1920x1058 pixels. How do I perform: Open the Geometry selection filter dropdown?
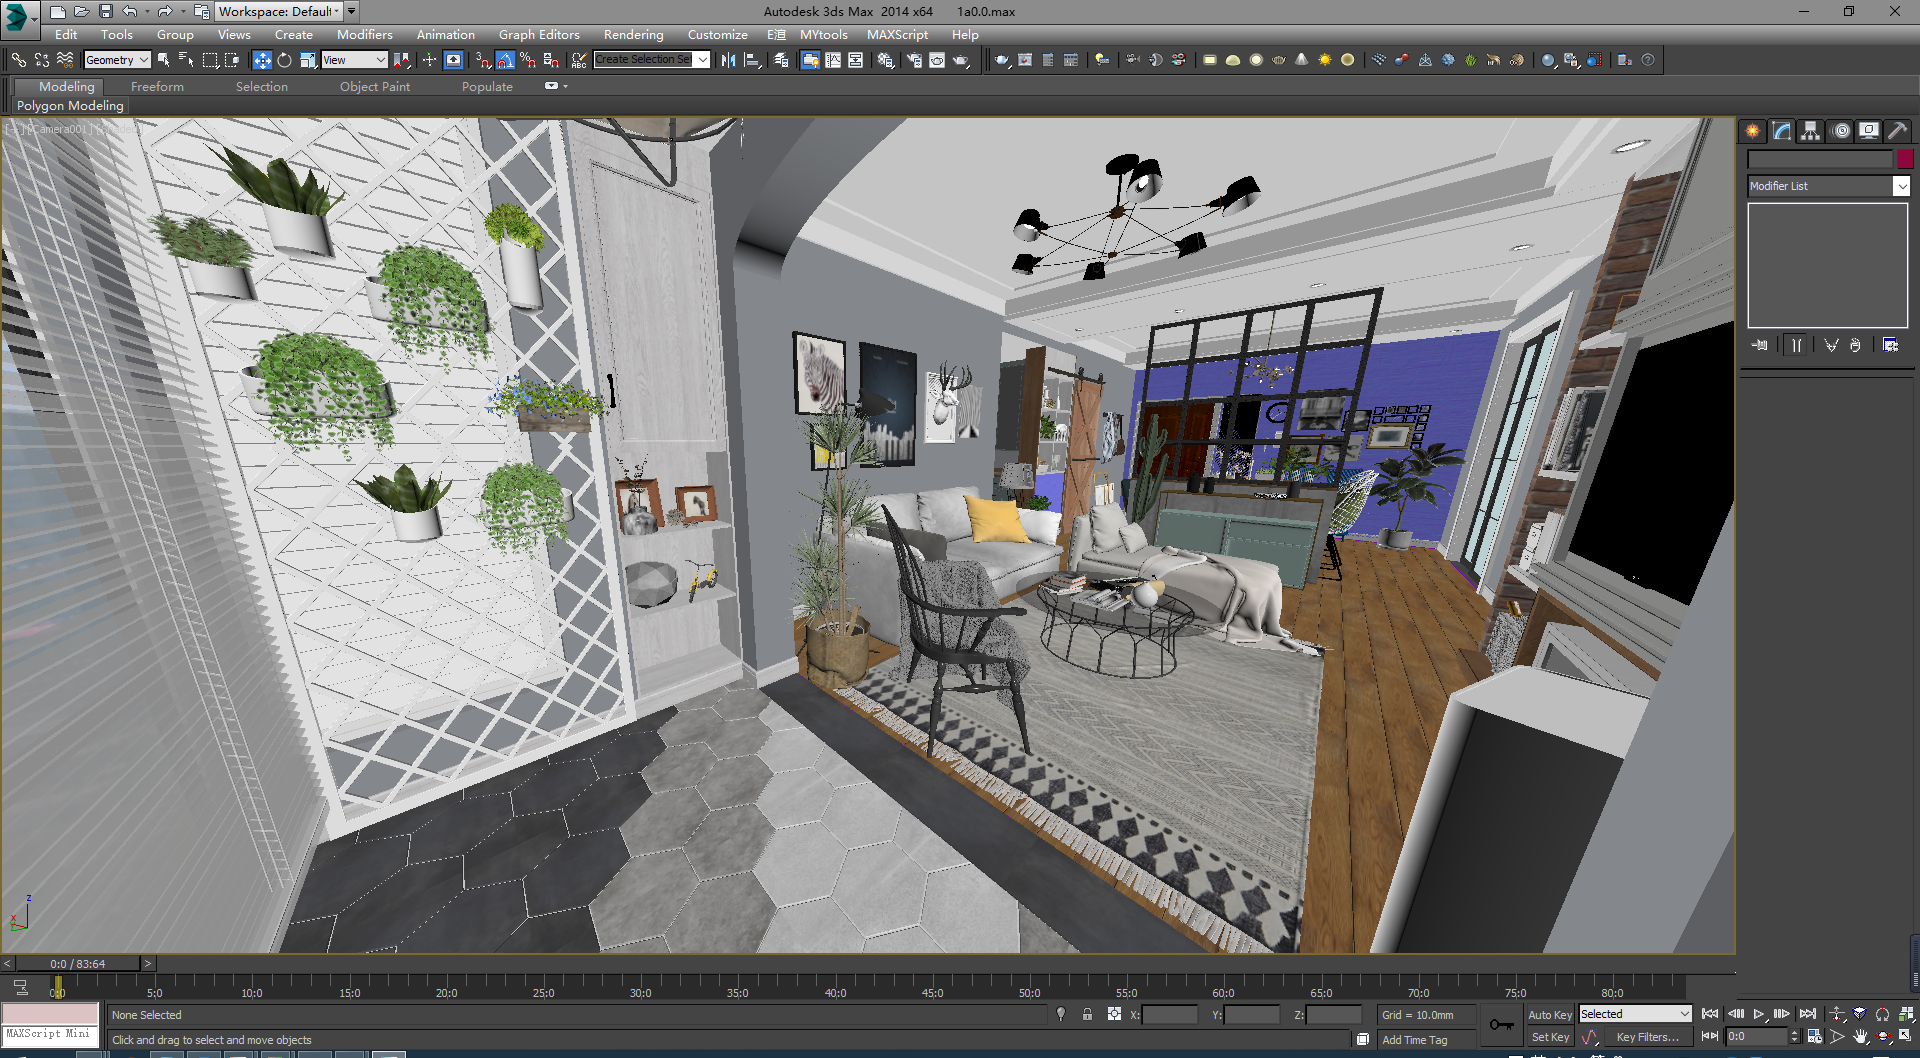click(x=117, y=60)
